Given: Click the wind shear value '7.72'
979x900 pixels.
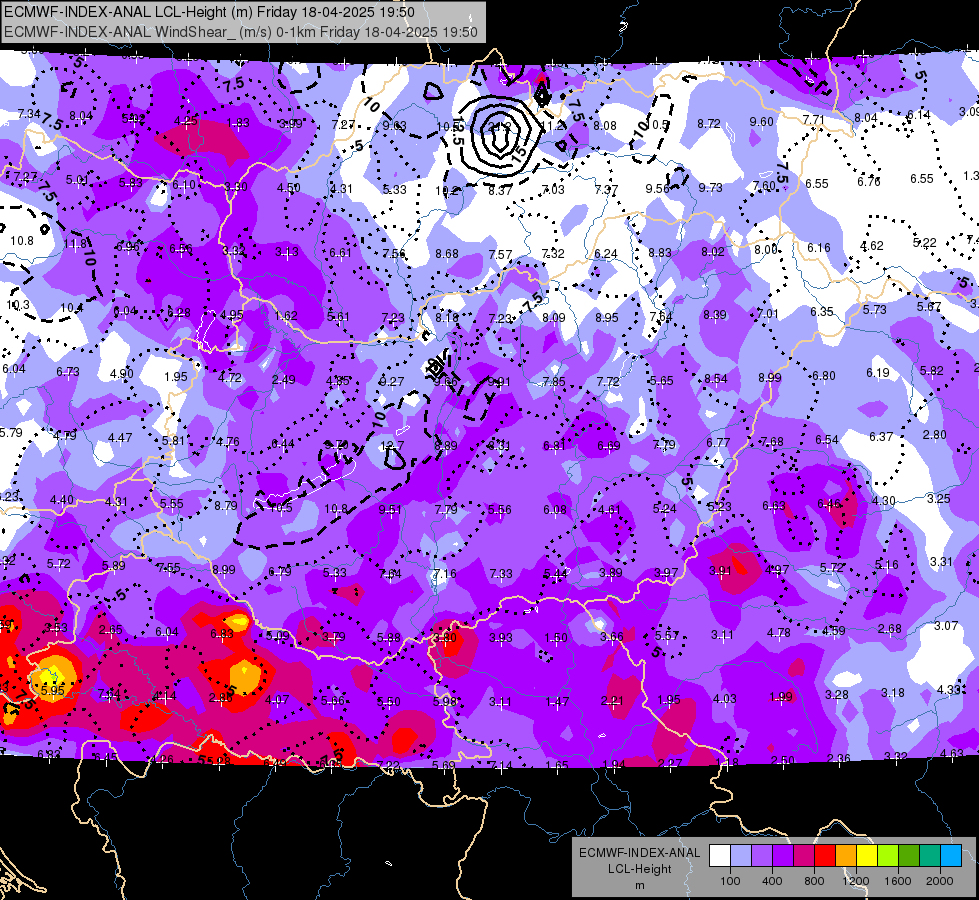Looking at the screenshot, I should pyautogui.click(x=608, y=381).
